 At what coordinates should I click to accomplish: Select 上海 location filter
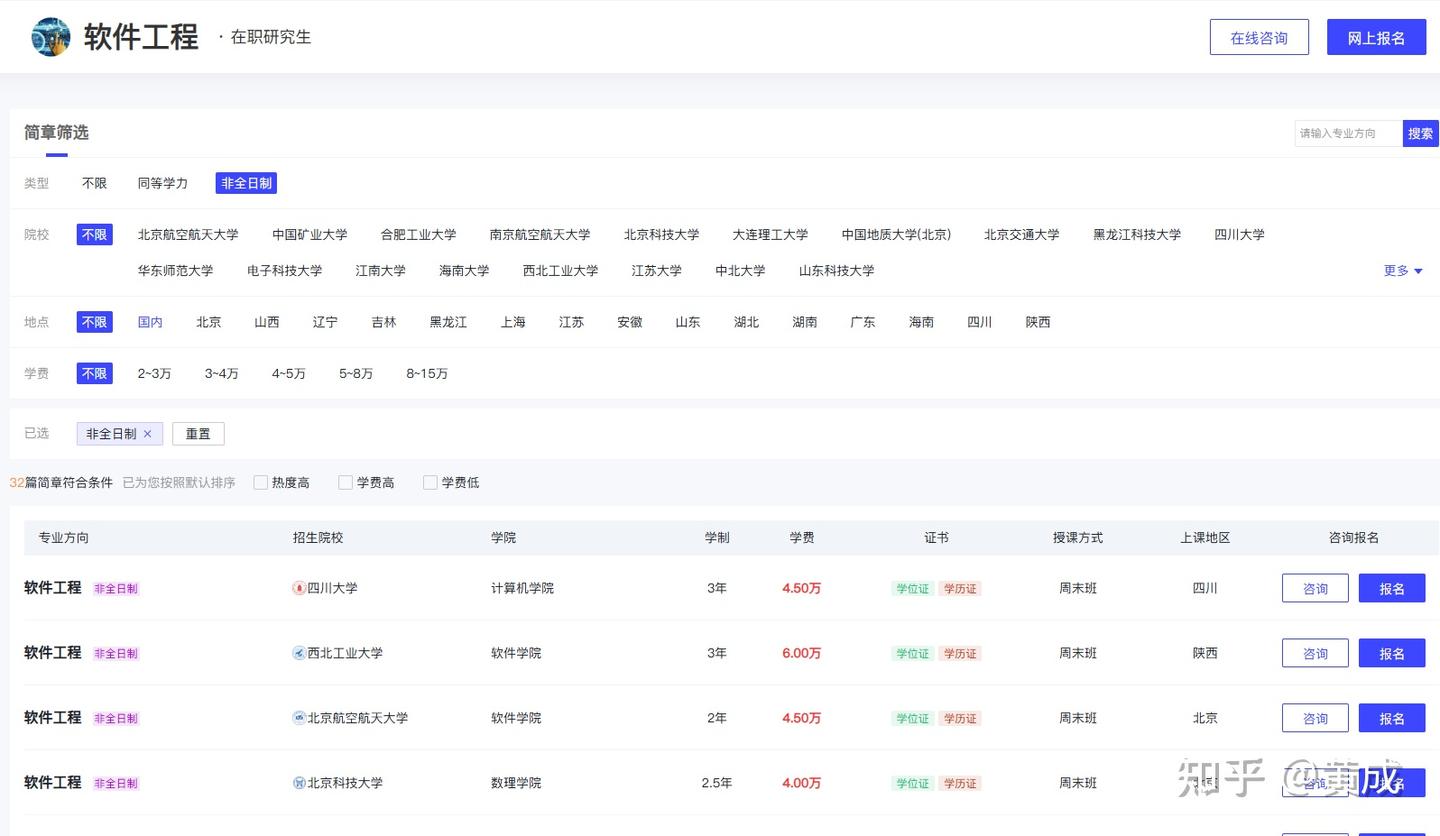coord(513,322)
